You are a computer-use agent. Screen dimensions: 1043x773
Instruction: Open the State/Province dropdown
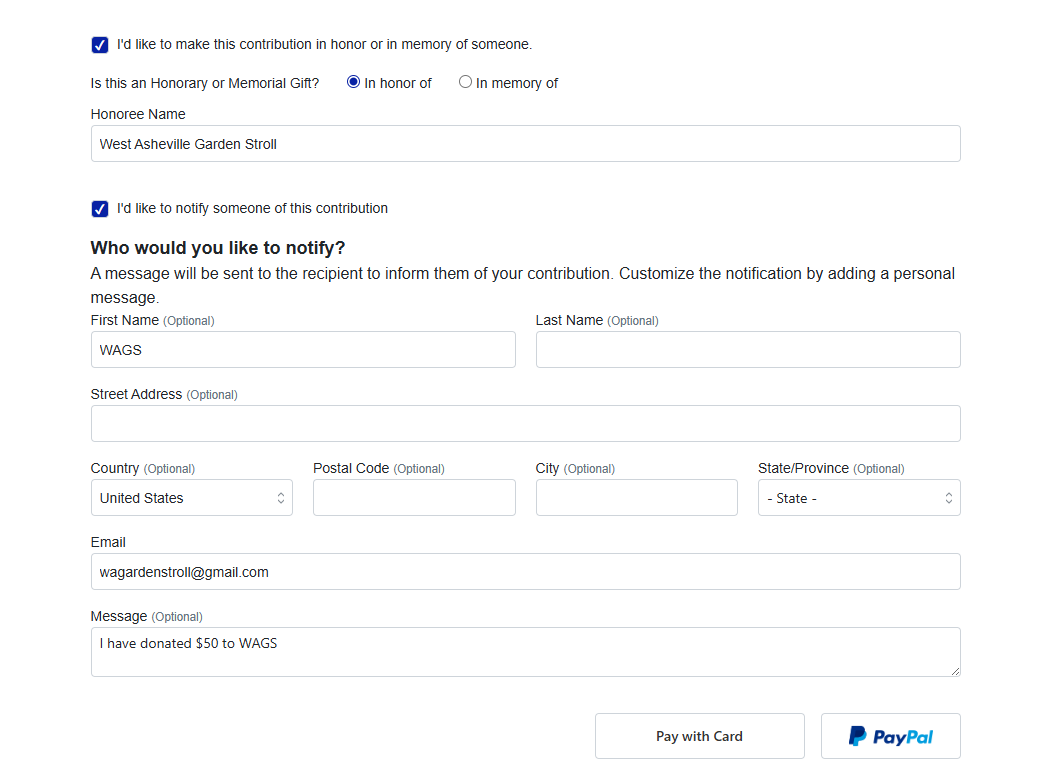(859, 498)
